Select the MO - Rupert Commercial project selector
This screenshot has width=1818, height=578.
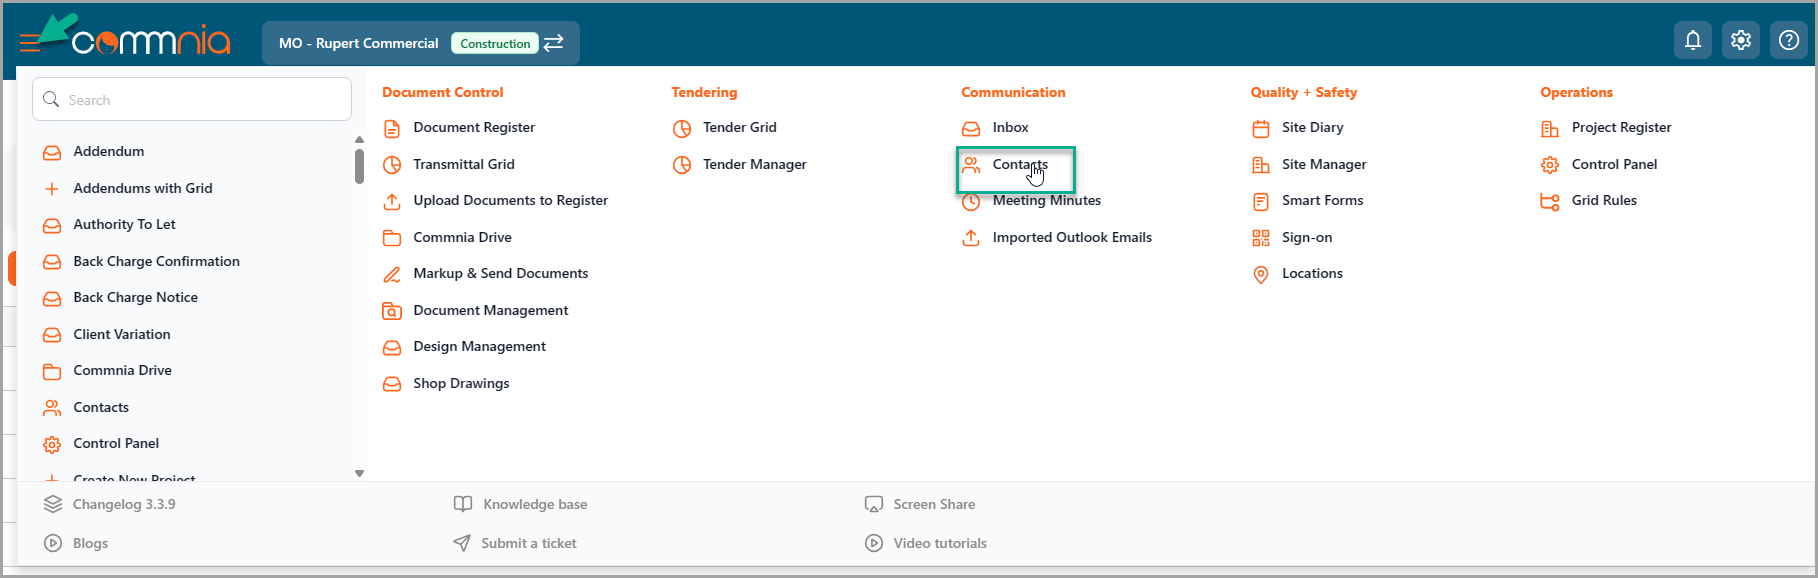[358, 43]
